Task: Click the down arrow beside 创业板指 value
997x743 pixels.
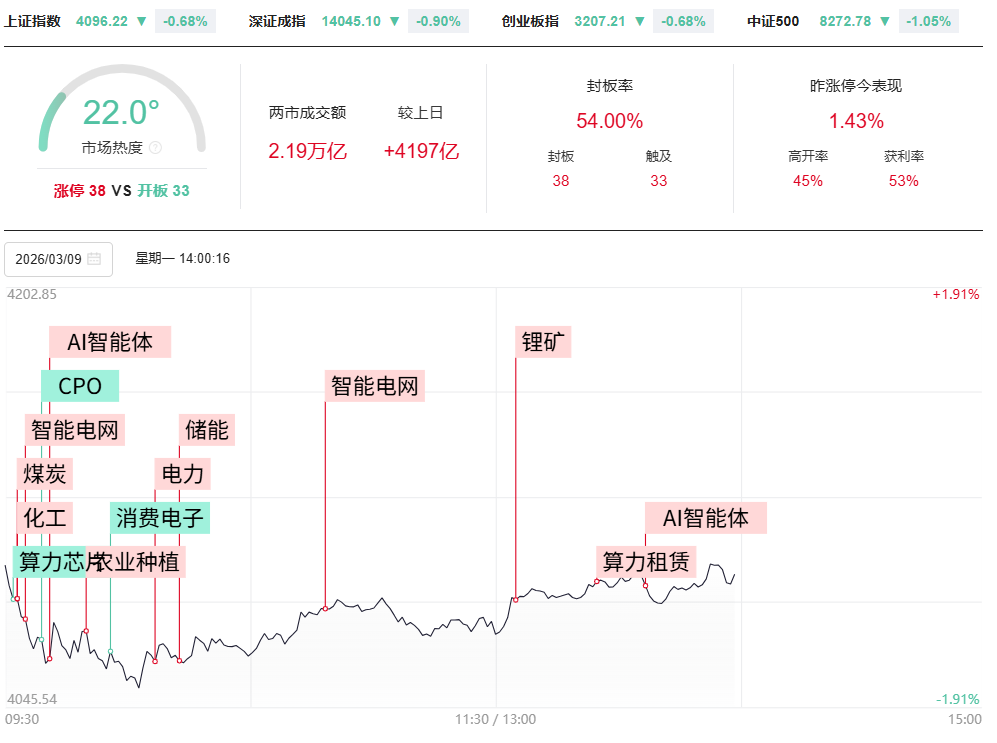Action: (639, 21)
